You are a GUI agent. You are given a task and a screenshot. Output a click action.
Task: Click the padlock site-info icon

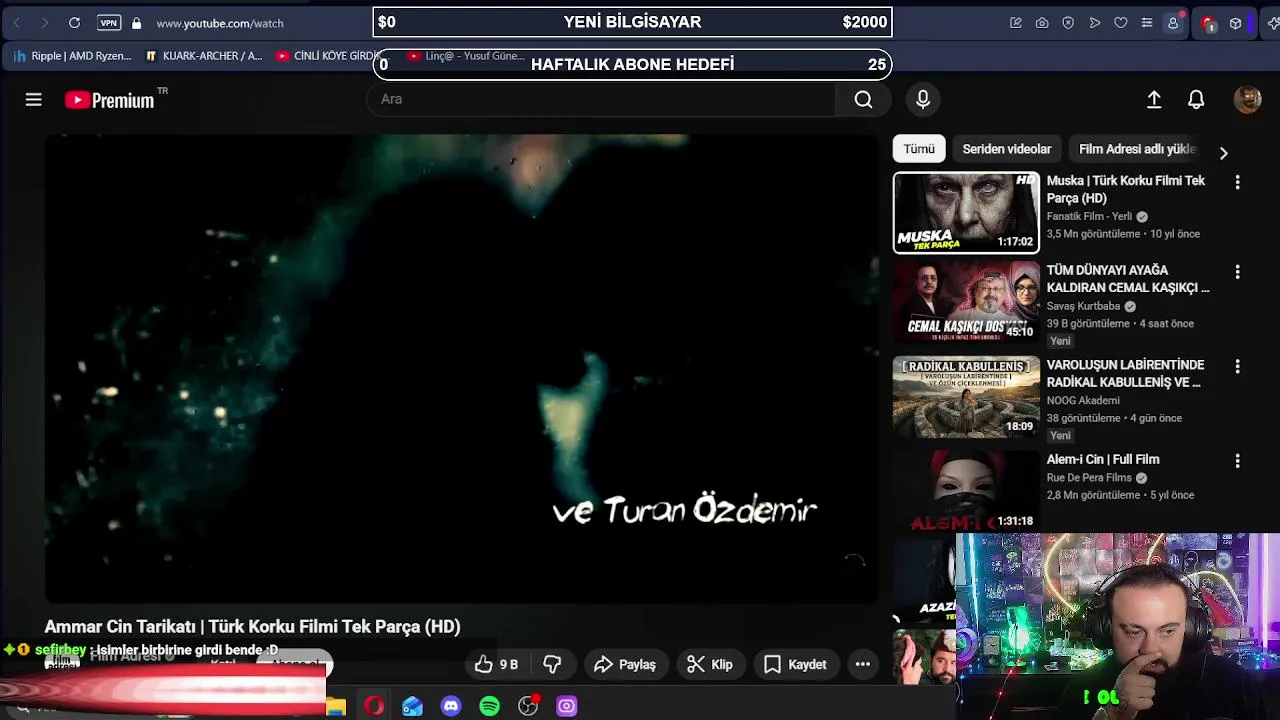(x=136, y=23)
